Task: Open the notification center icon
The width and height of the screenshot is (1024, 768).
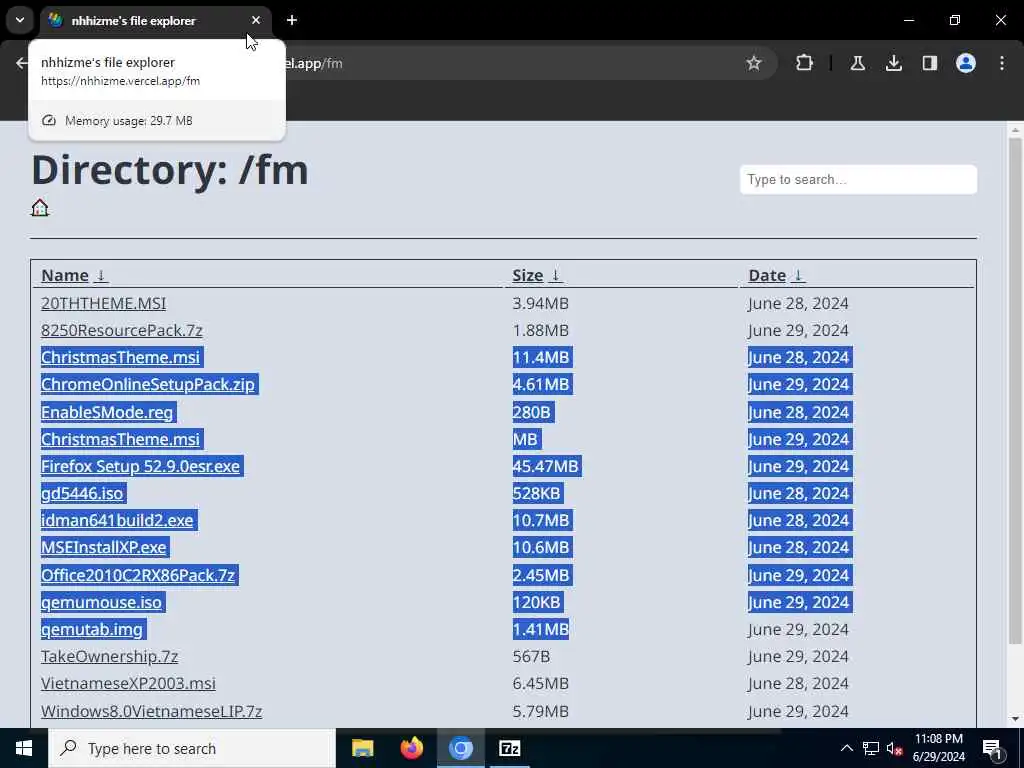Action: pyautogui.click(x=992, y=748)
